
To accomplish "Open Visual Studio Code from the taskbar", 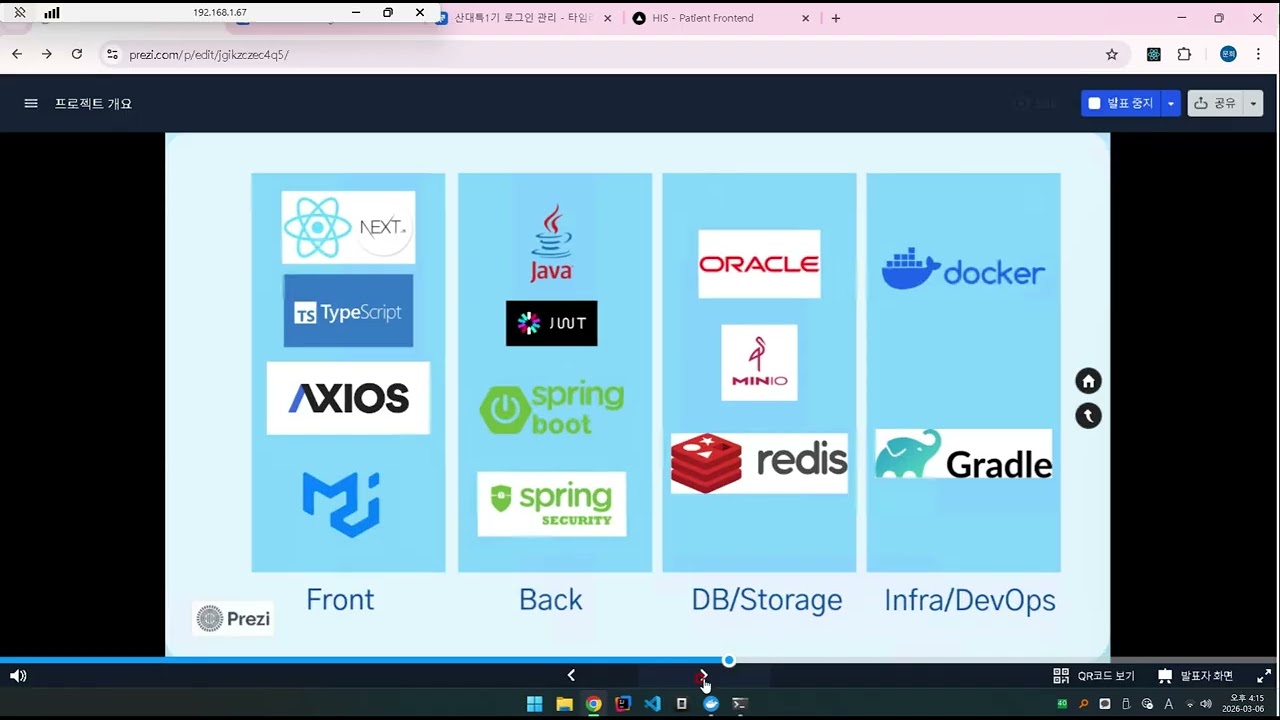I will pyautogui.click(x=652, y=704).
